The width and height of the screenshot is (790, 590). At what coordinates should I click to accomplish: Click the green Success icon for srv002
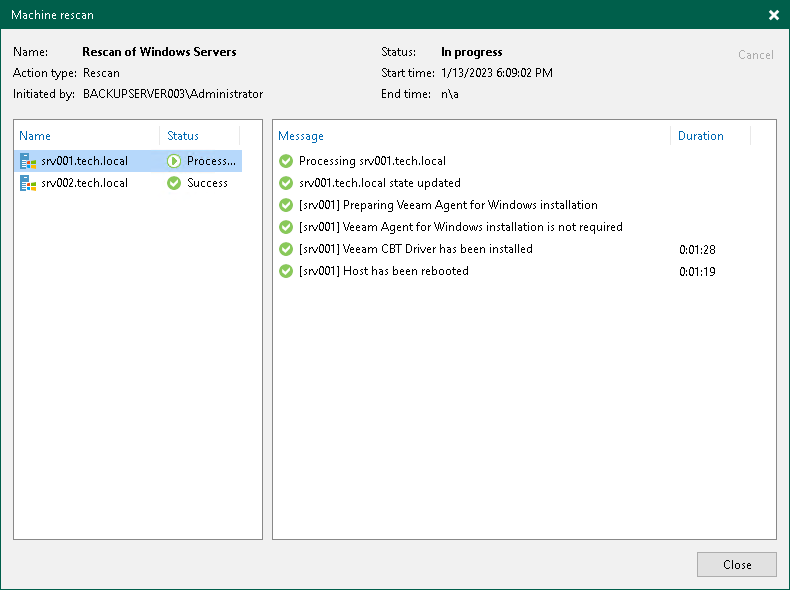click(x=174, y=183)
